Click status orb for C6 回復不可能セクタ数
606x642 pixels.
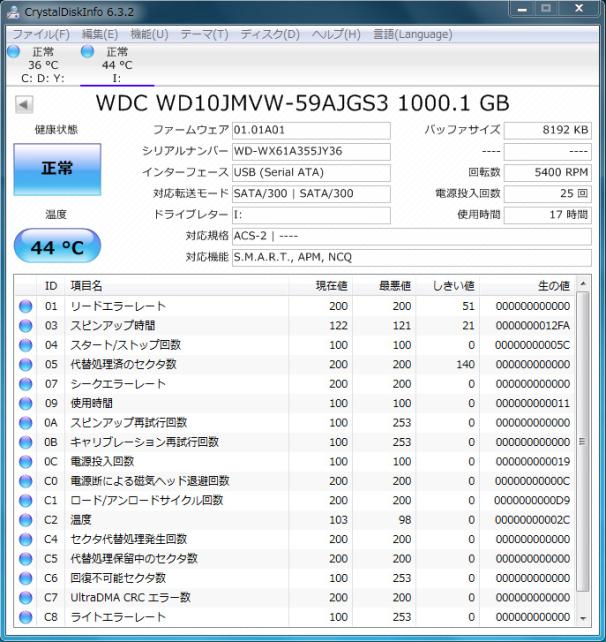click(25, 578)
